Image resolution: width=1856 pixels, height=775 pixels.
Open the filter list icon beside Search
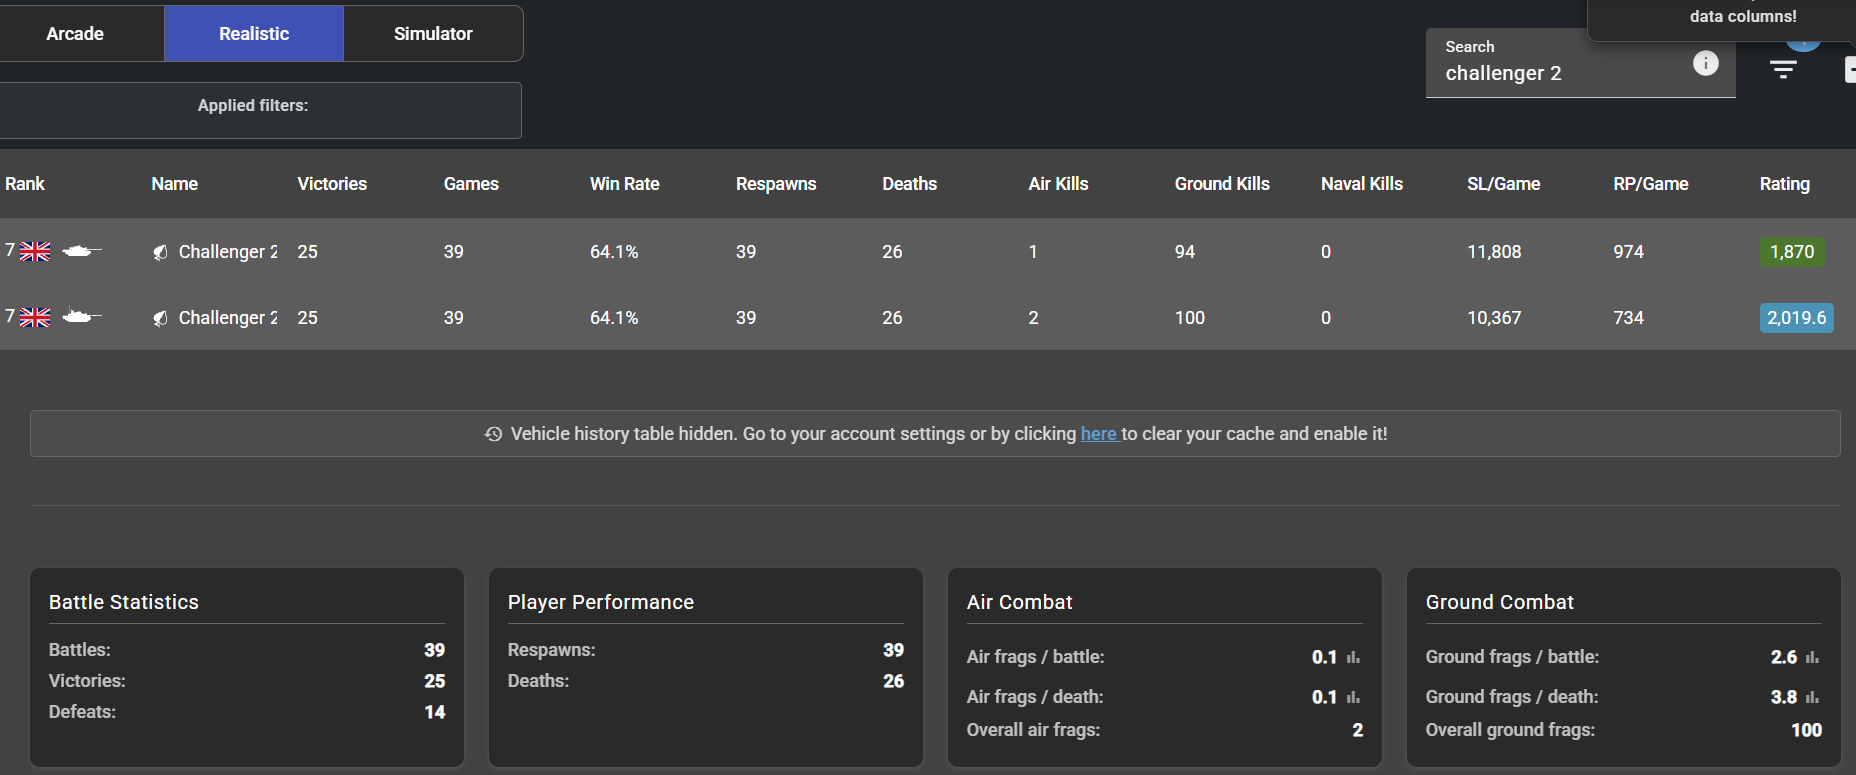click(1783, 69)
